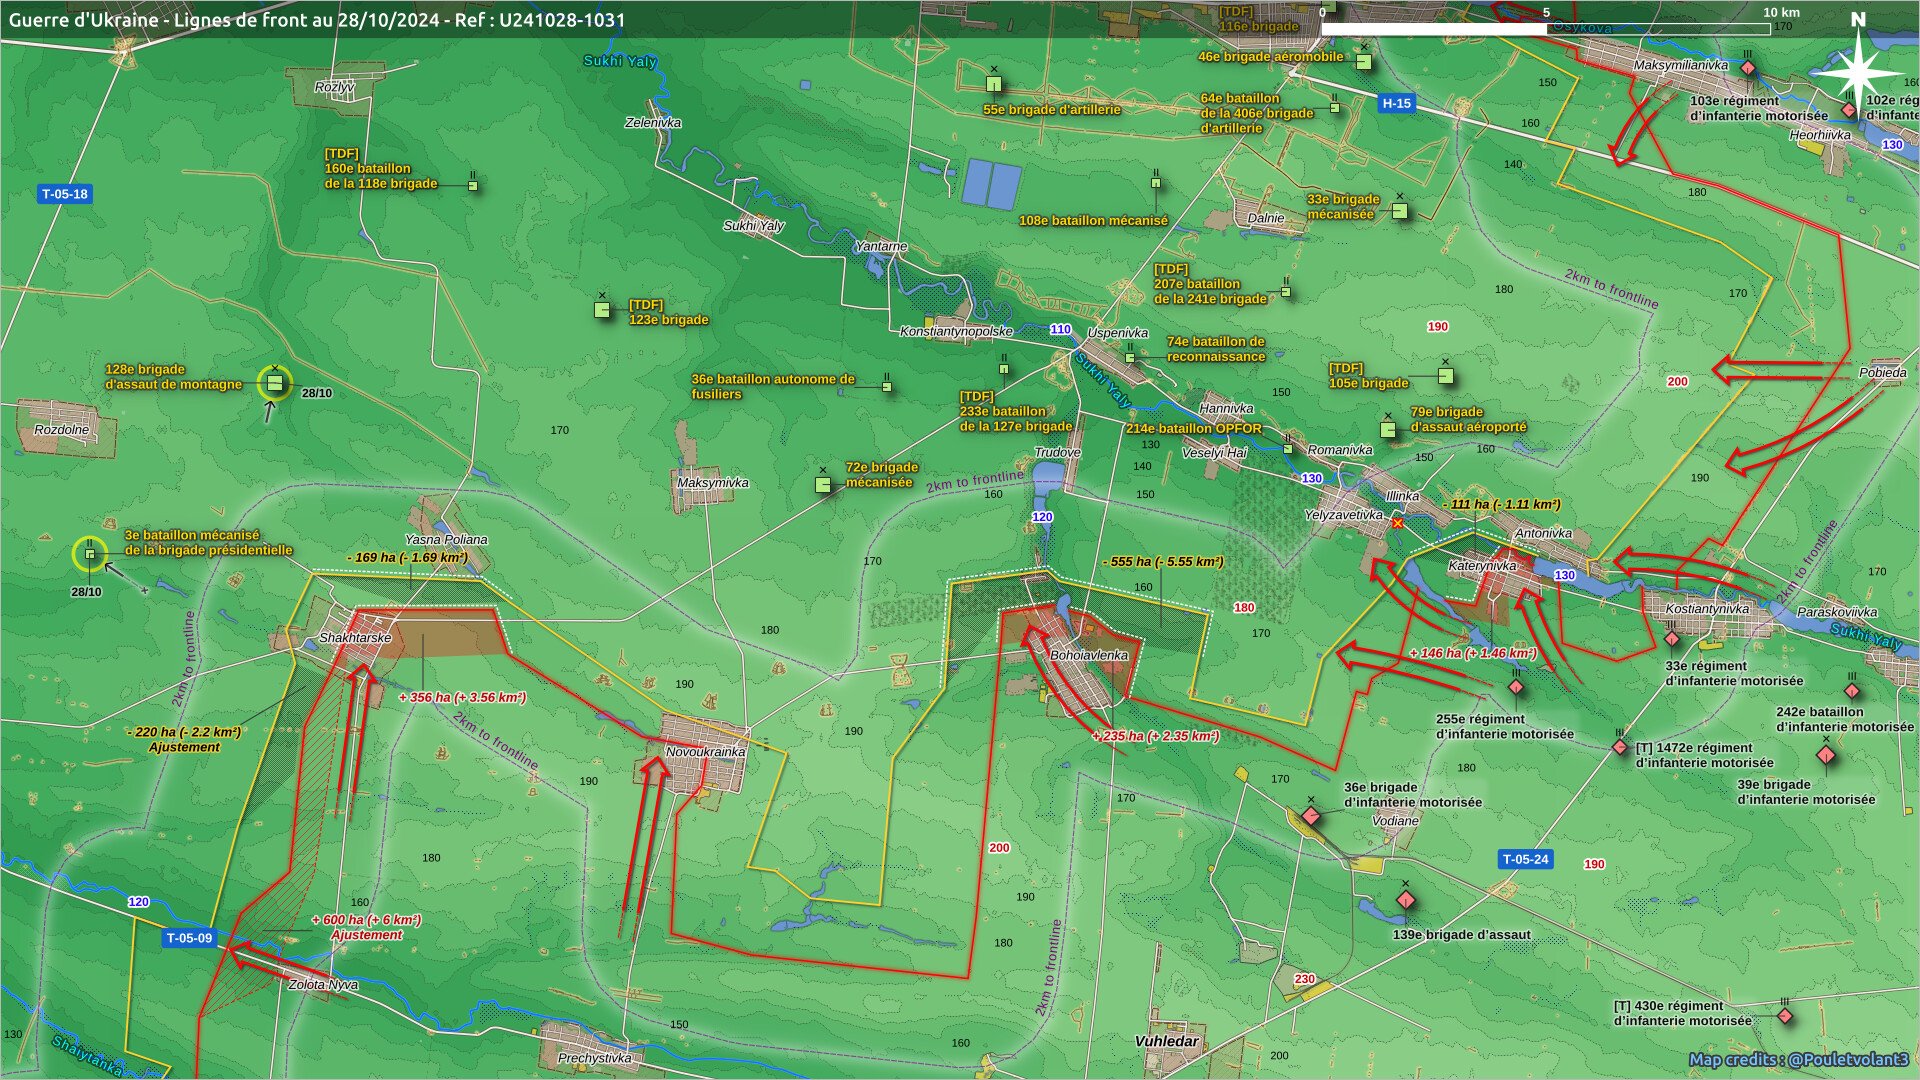Click the '+ 356 ha (+ 3.56 km²)' label
This screenshot has height=1080, width=1920.
click(x=462, y=697)
